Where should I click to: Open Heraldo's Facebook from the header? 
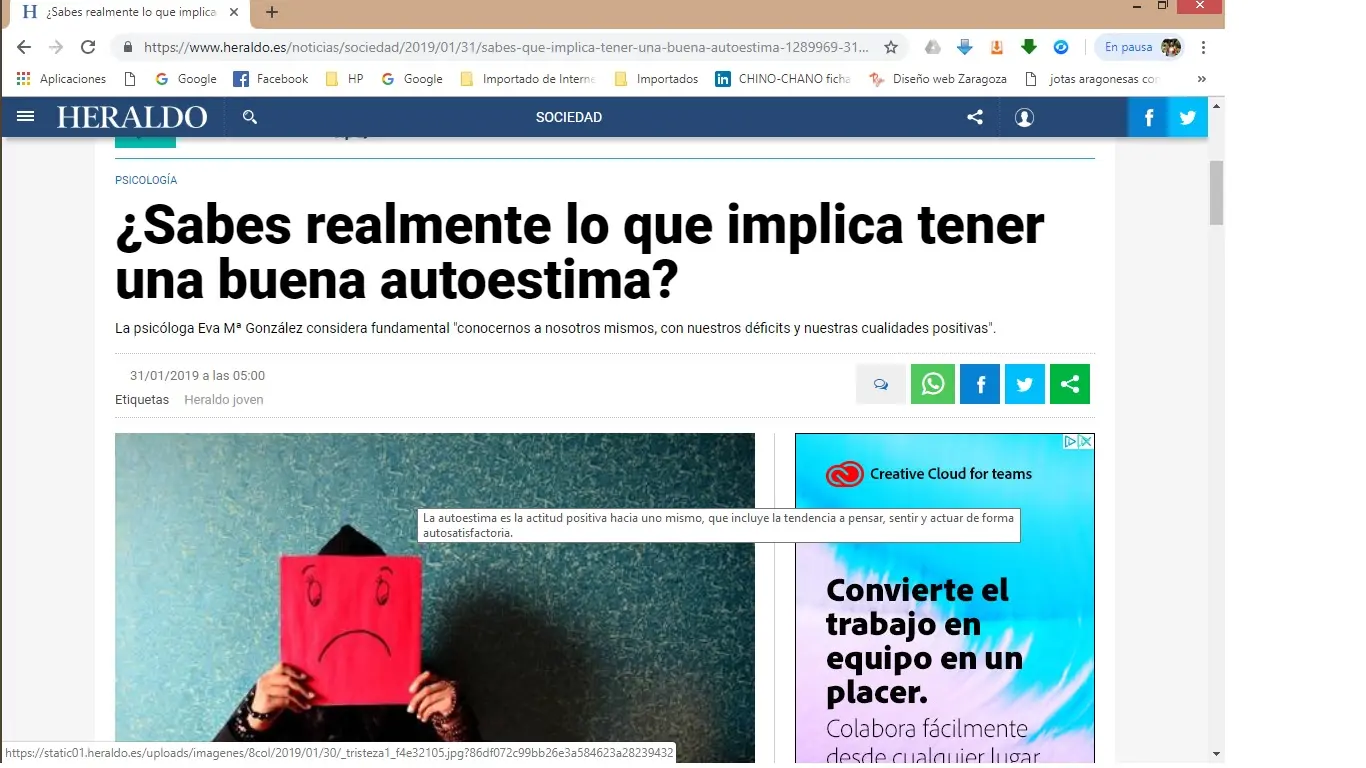click(1148, 117)
